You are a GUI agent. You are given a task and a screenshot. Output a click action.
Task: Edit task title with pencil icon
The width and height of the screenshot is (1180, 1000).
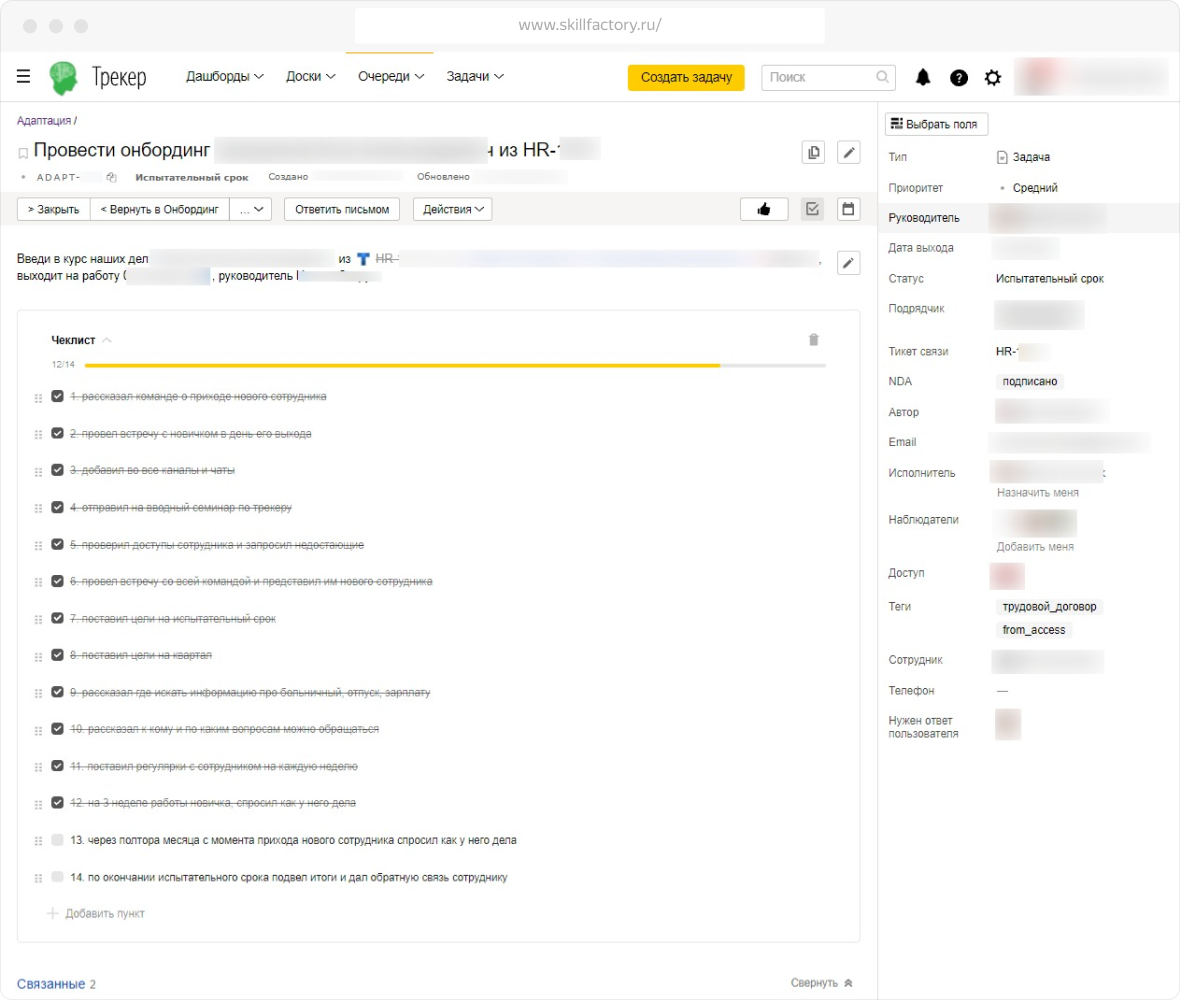click(x=848, y=152)
